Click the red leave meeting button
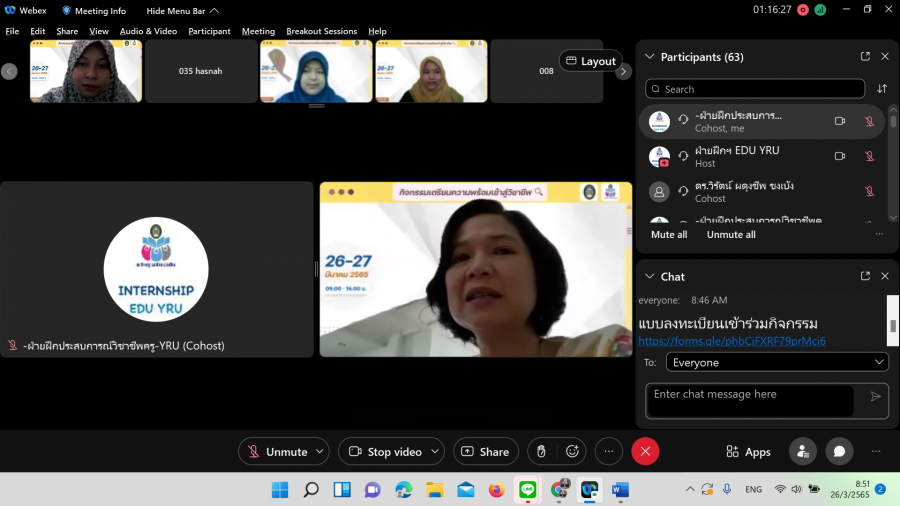This screenshot has width=900, height=506. coord(645,452)
